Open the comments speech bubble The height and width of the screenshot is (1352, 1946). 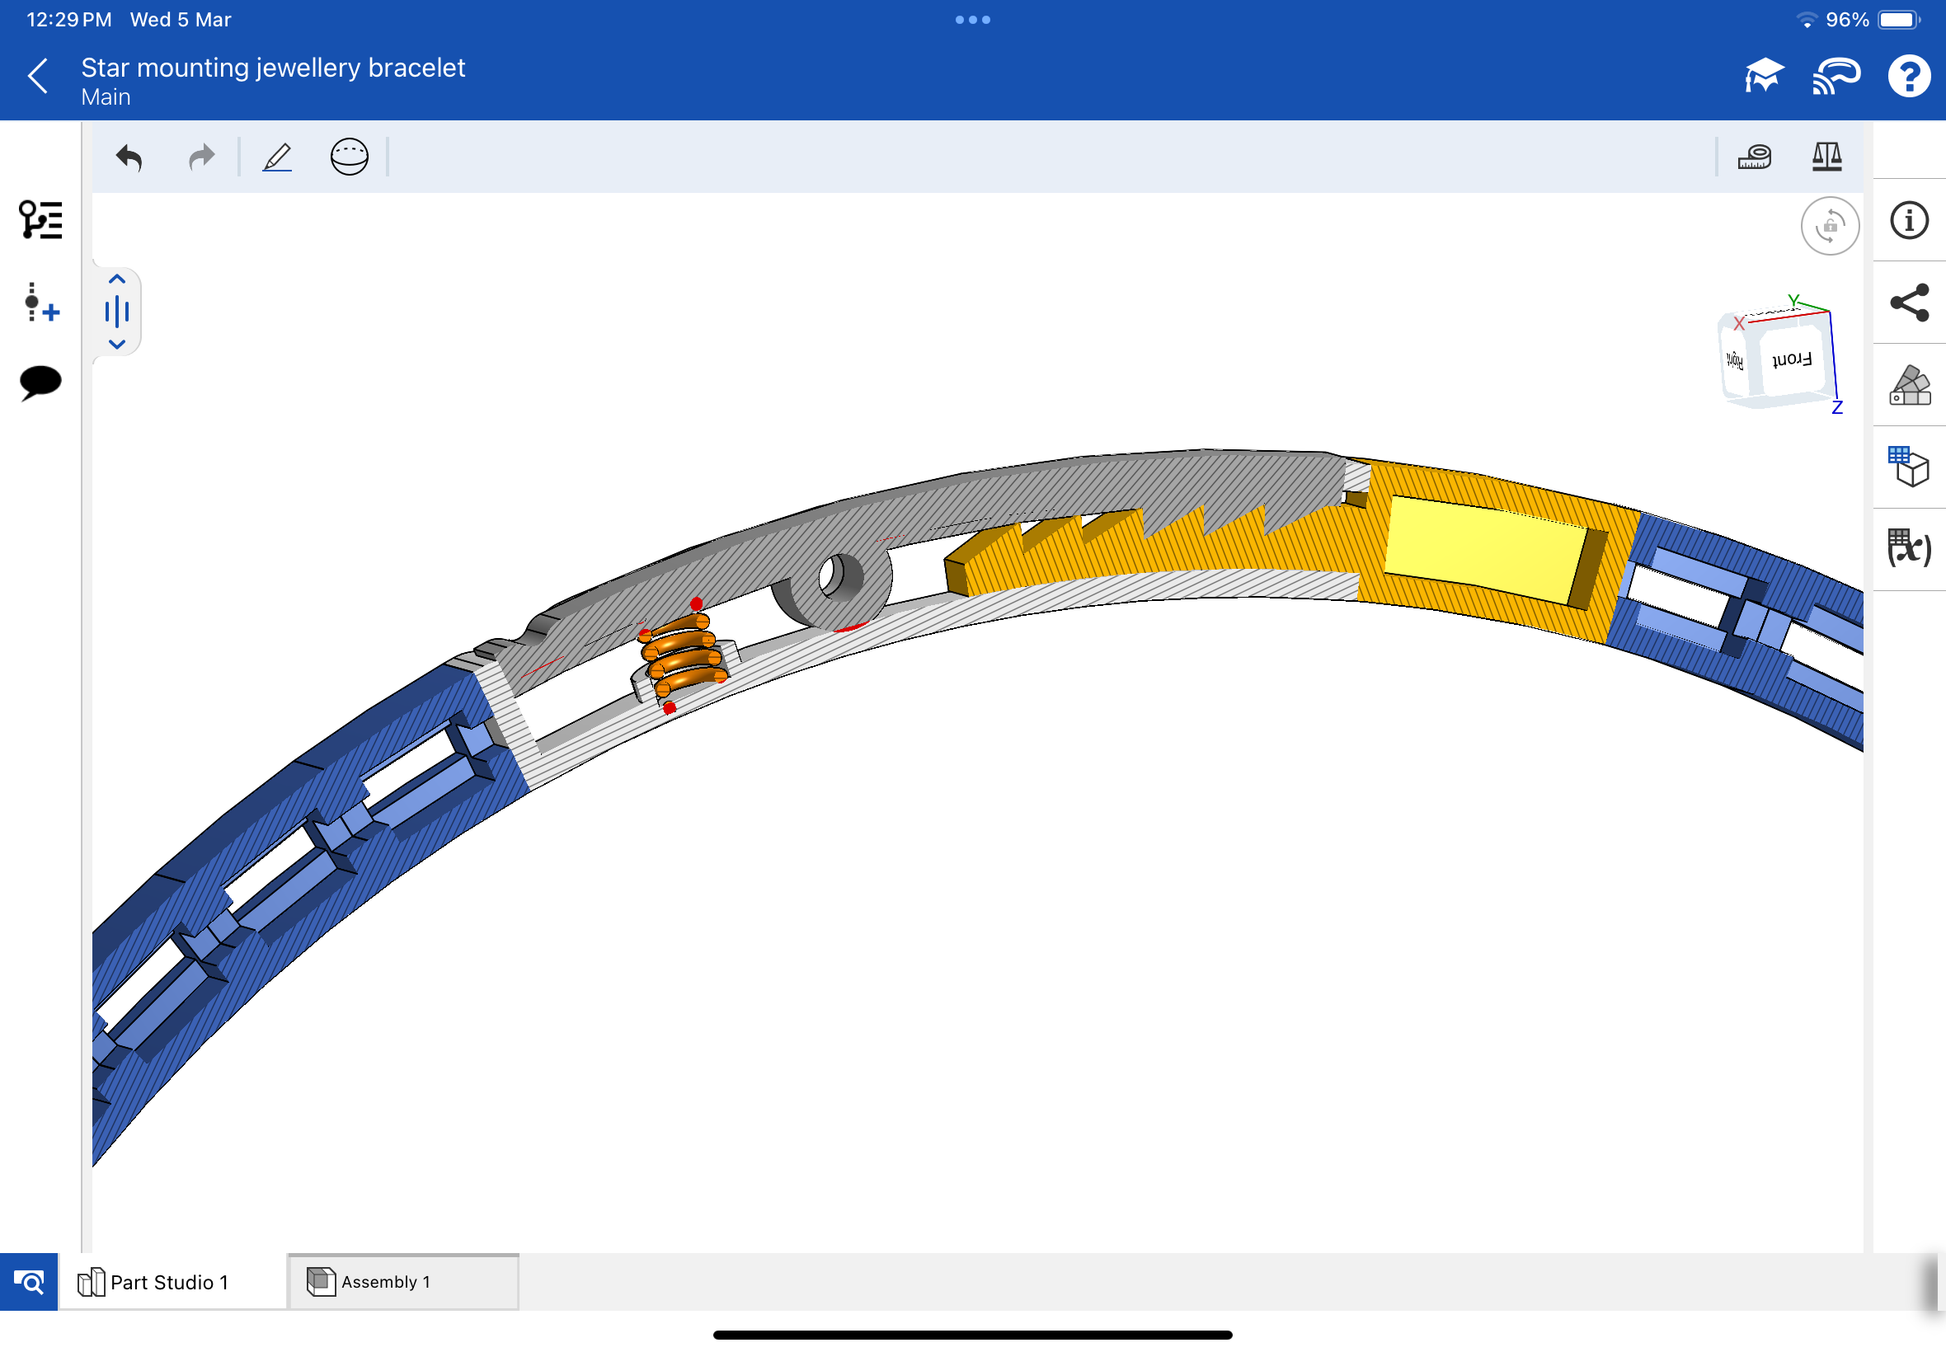(40, 382)
